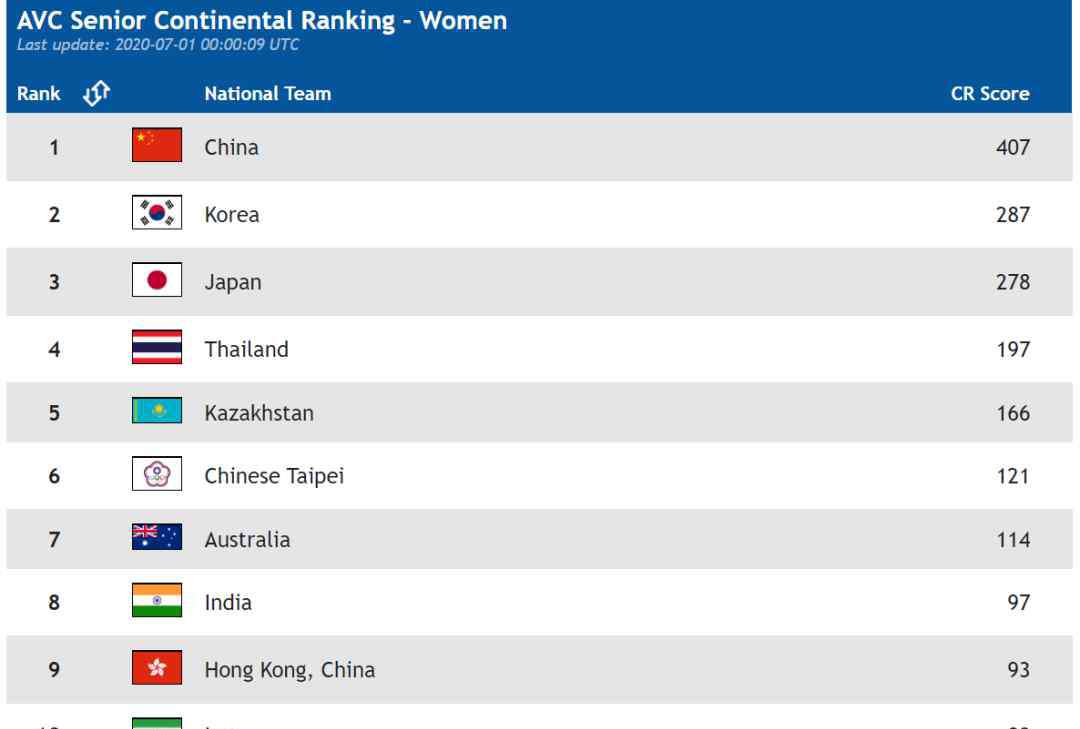Click the AVC Senior Continental Ranking title

pyautogui.click(x=262, y=21)
